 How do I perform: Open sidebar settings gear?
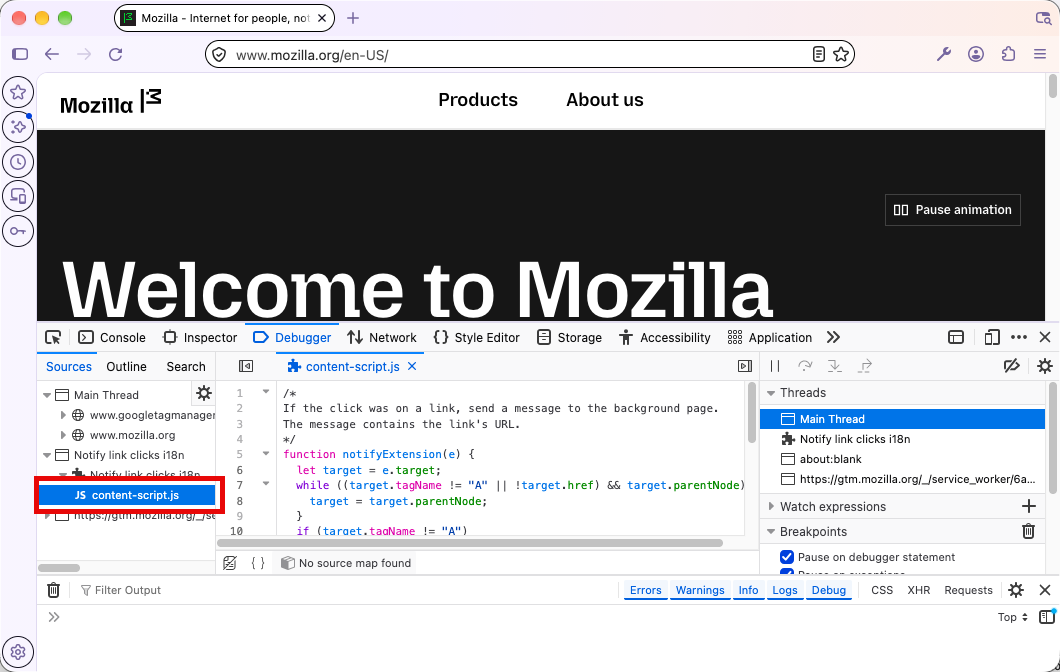click(x=18, y=652)
